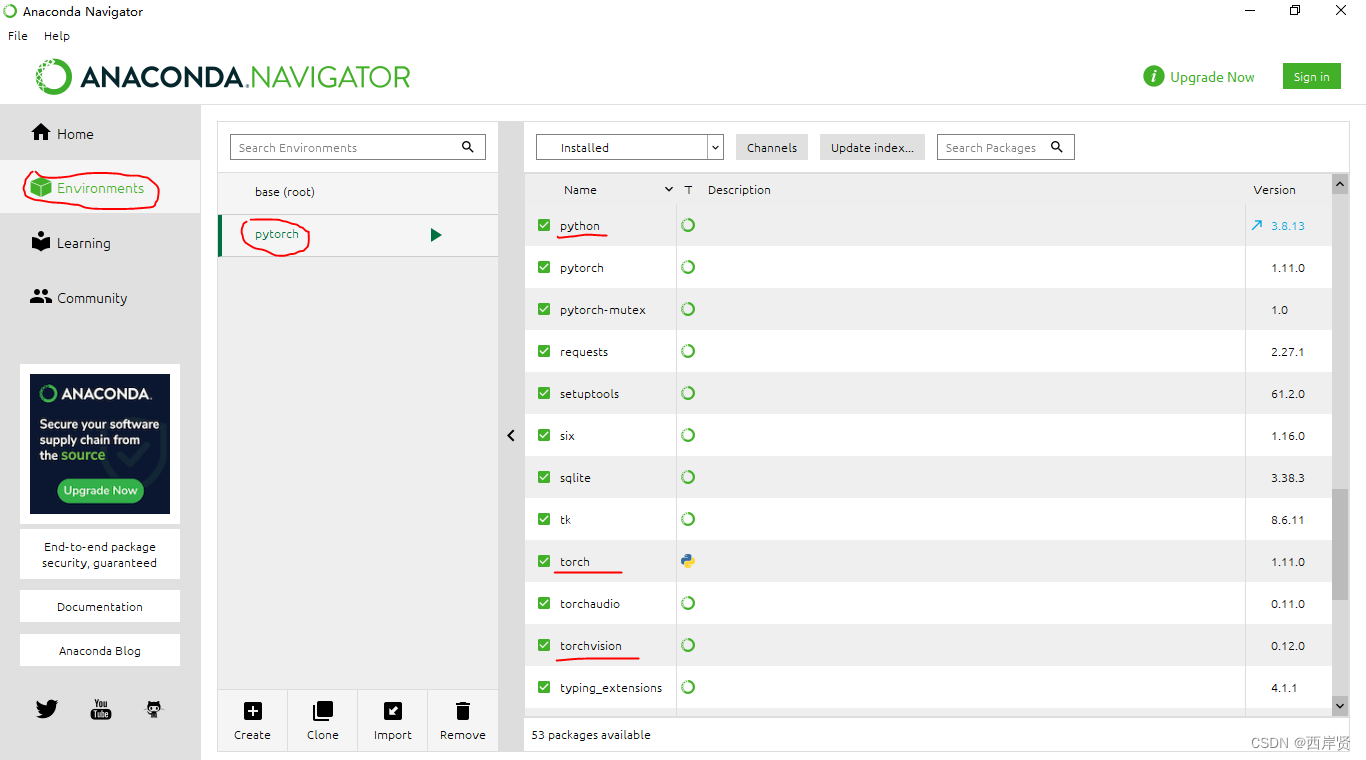This screenshot has height=760, width=1366.
Task: Toggle the sqlite package checkbox
Action: [x=544, y=477]
